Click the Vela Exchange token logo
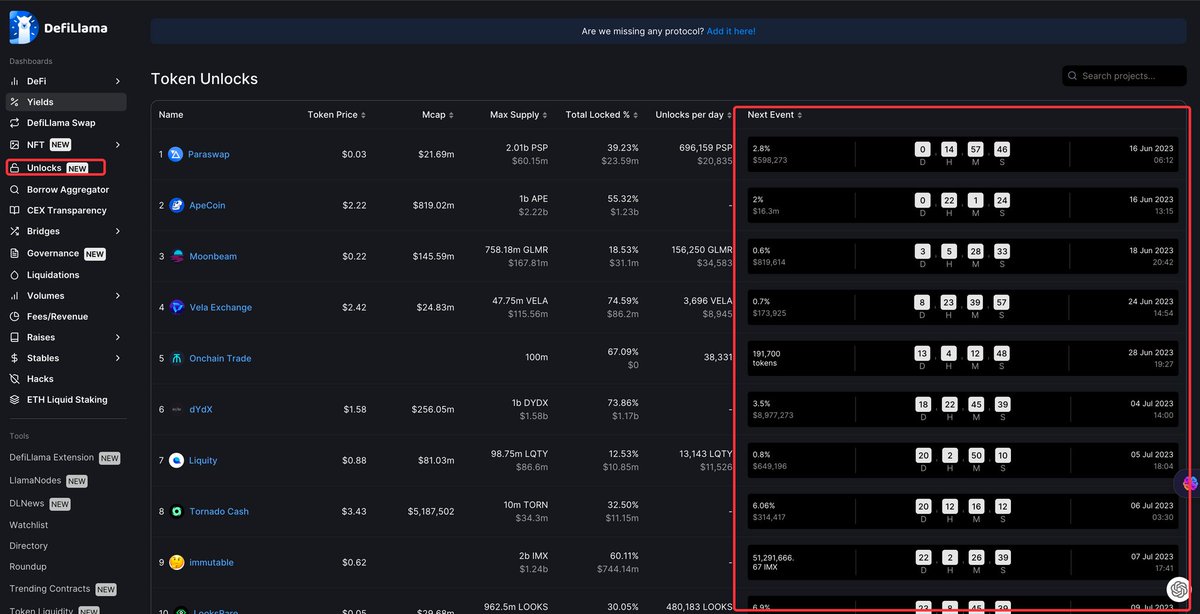The image size is (1200, 614). pyautogui.click(x=176, y=307)
